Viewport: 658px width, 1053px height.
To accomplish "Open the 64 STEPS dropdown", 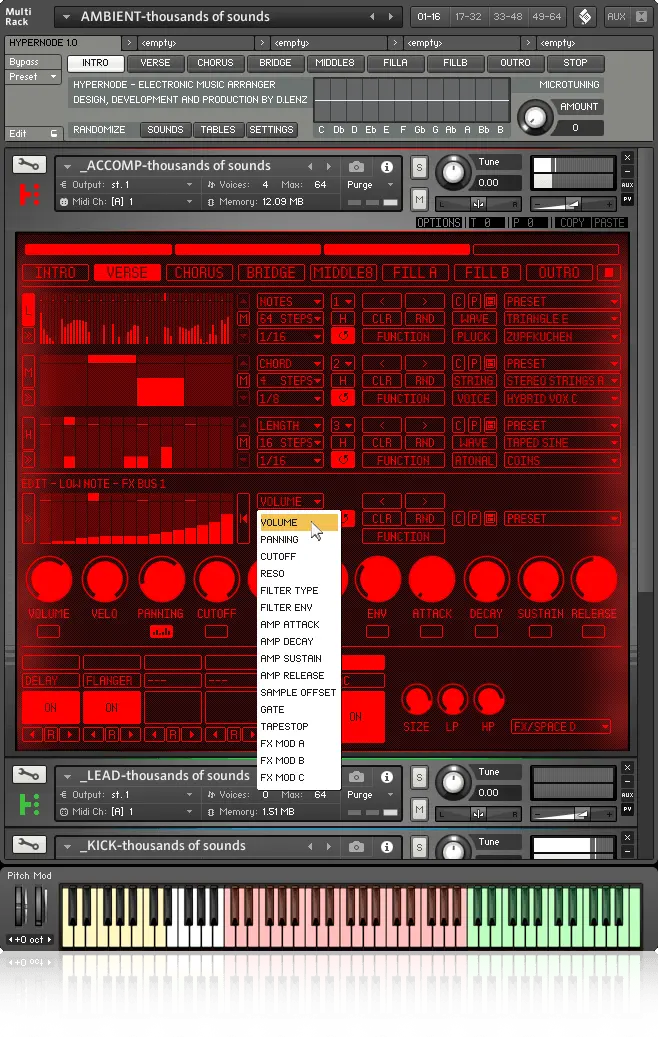I will [x=290, y=318].
